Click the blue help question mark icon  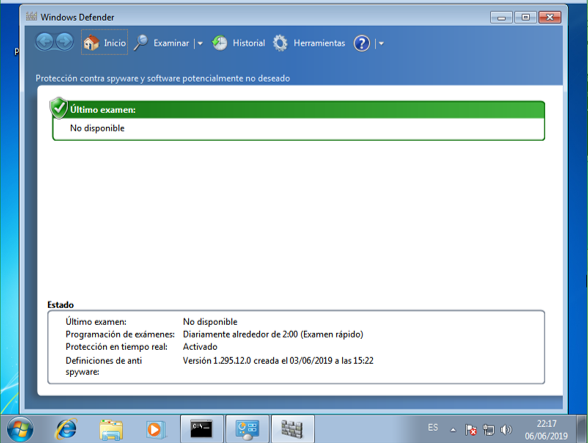[362, 43]
